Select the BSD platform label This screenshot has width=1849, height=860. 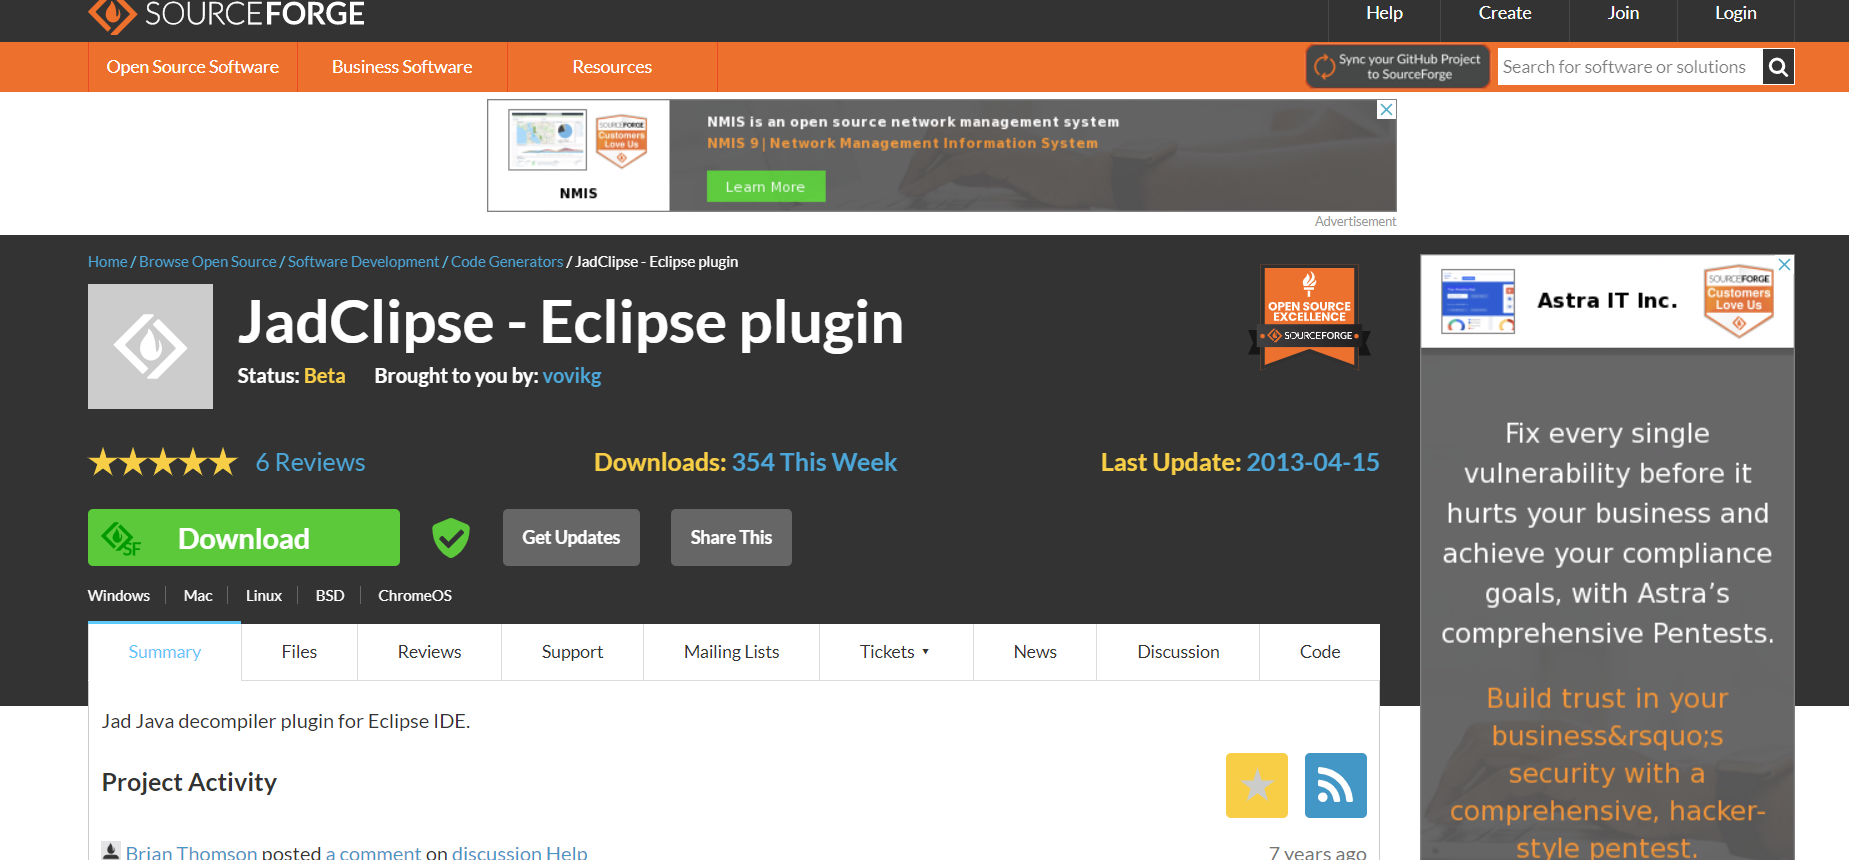[330, 596]
